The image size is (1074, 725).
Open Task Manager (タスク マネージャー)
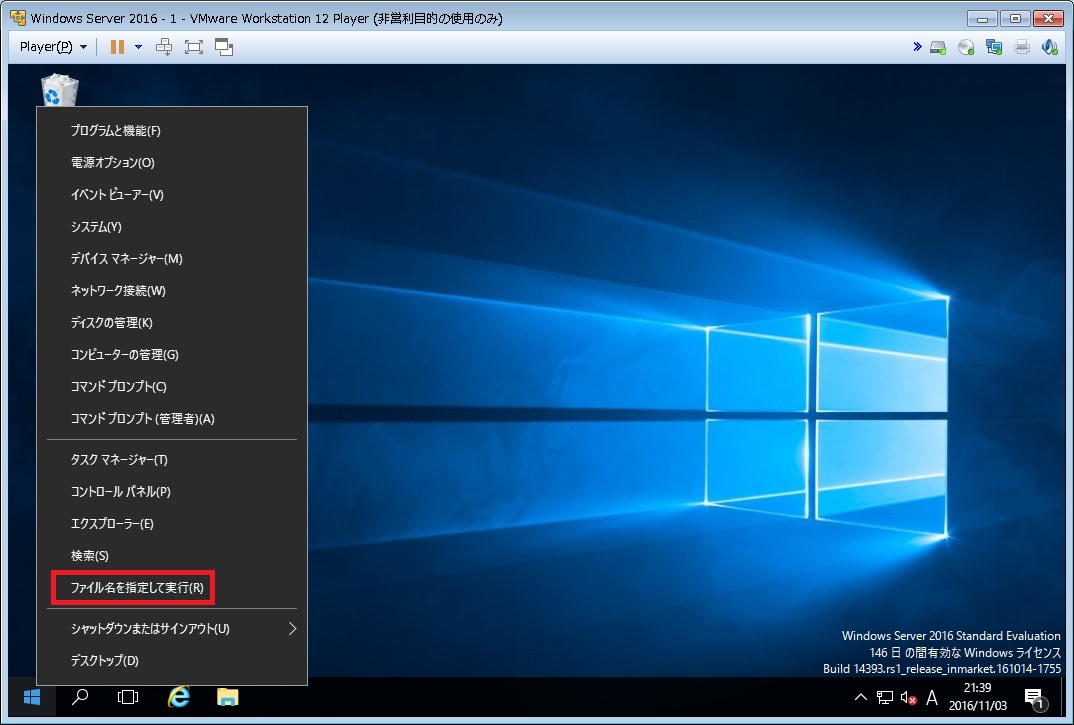(171, 460)
